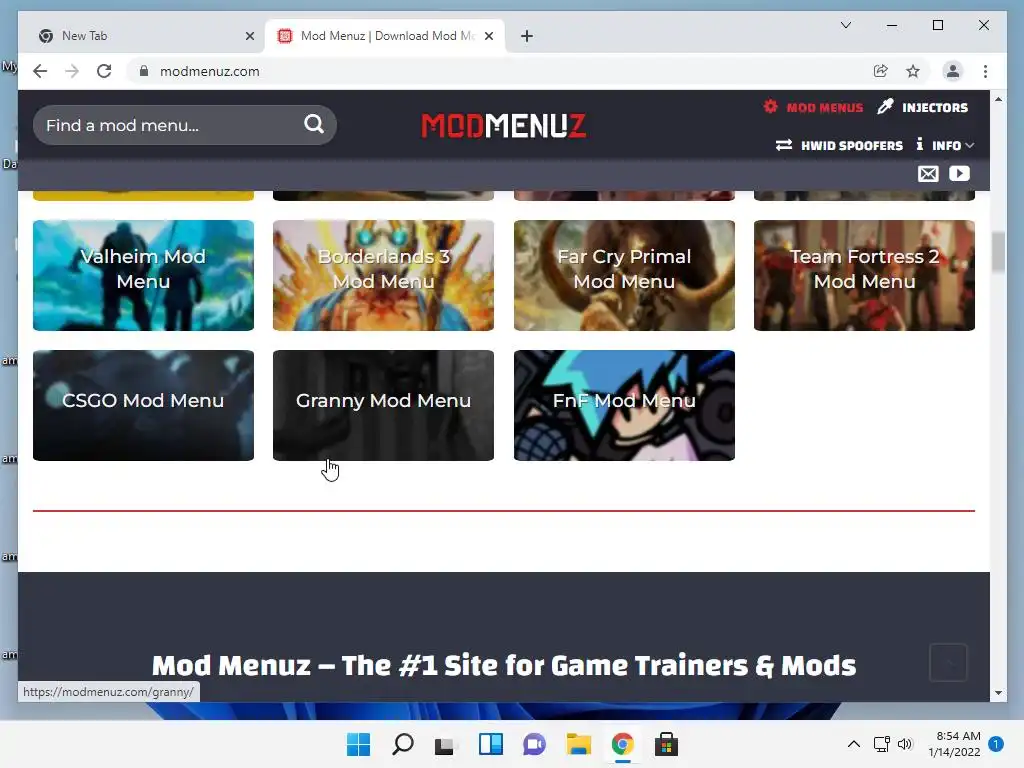Open the Chrome profile avatar icon
The width and height of the screenshot is (1024, 768).
(x=953, y=71)
